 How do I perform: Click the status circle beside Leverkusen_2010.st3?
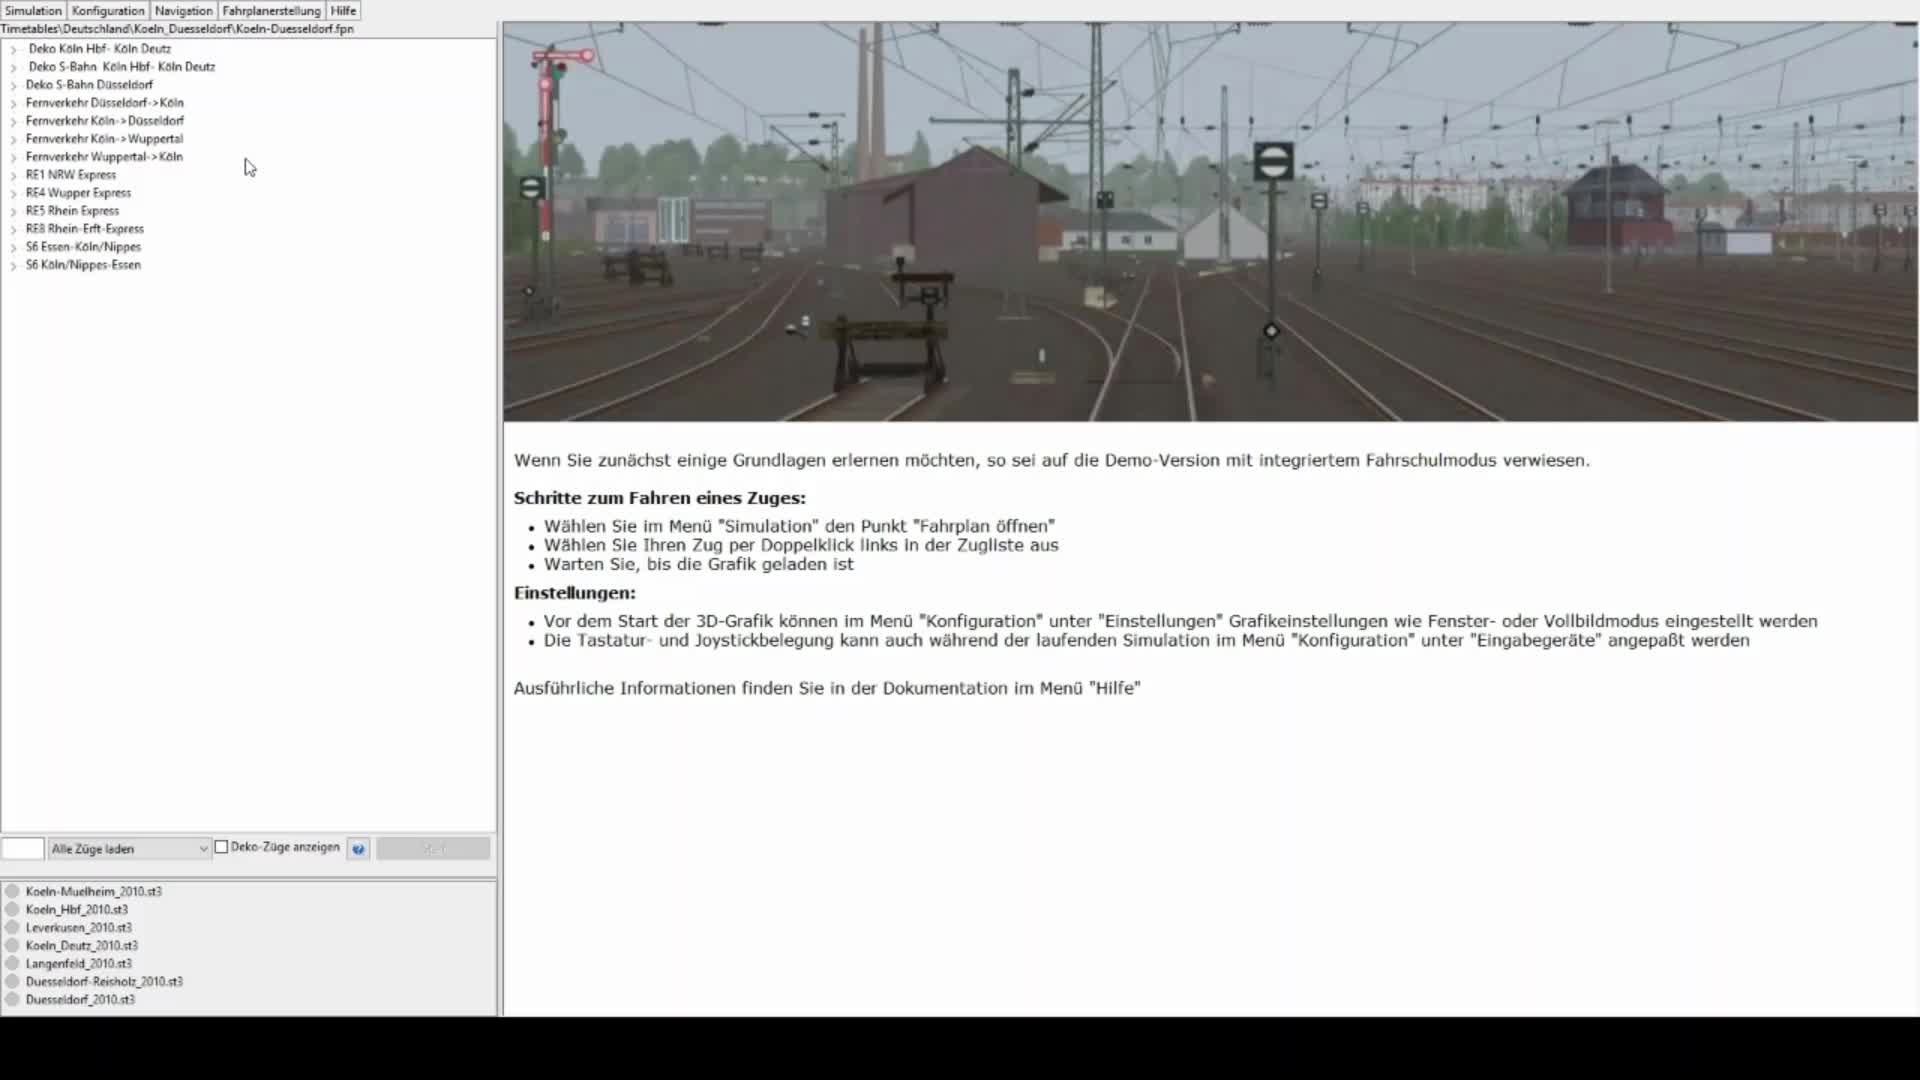click(x=12, y=927)
